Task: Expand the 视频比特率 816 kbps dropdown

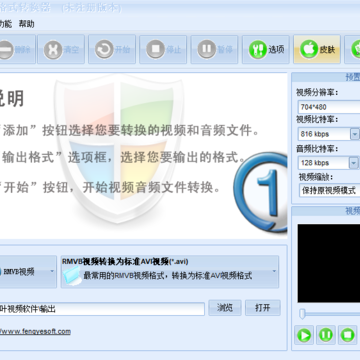Action: [x=354, y=134]
